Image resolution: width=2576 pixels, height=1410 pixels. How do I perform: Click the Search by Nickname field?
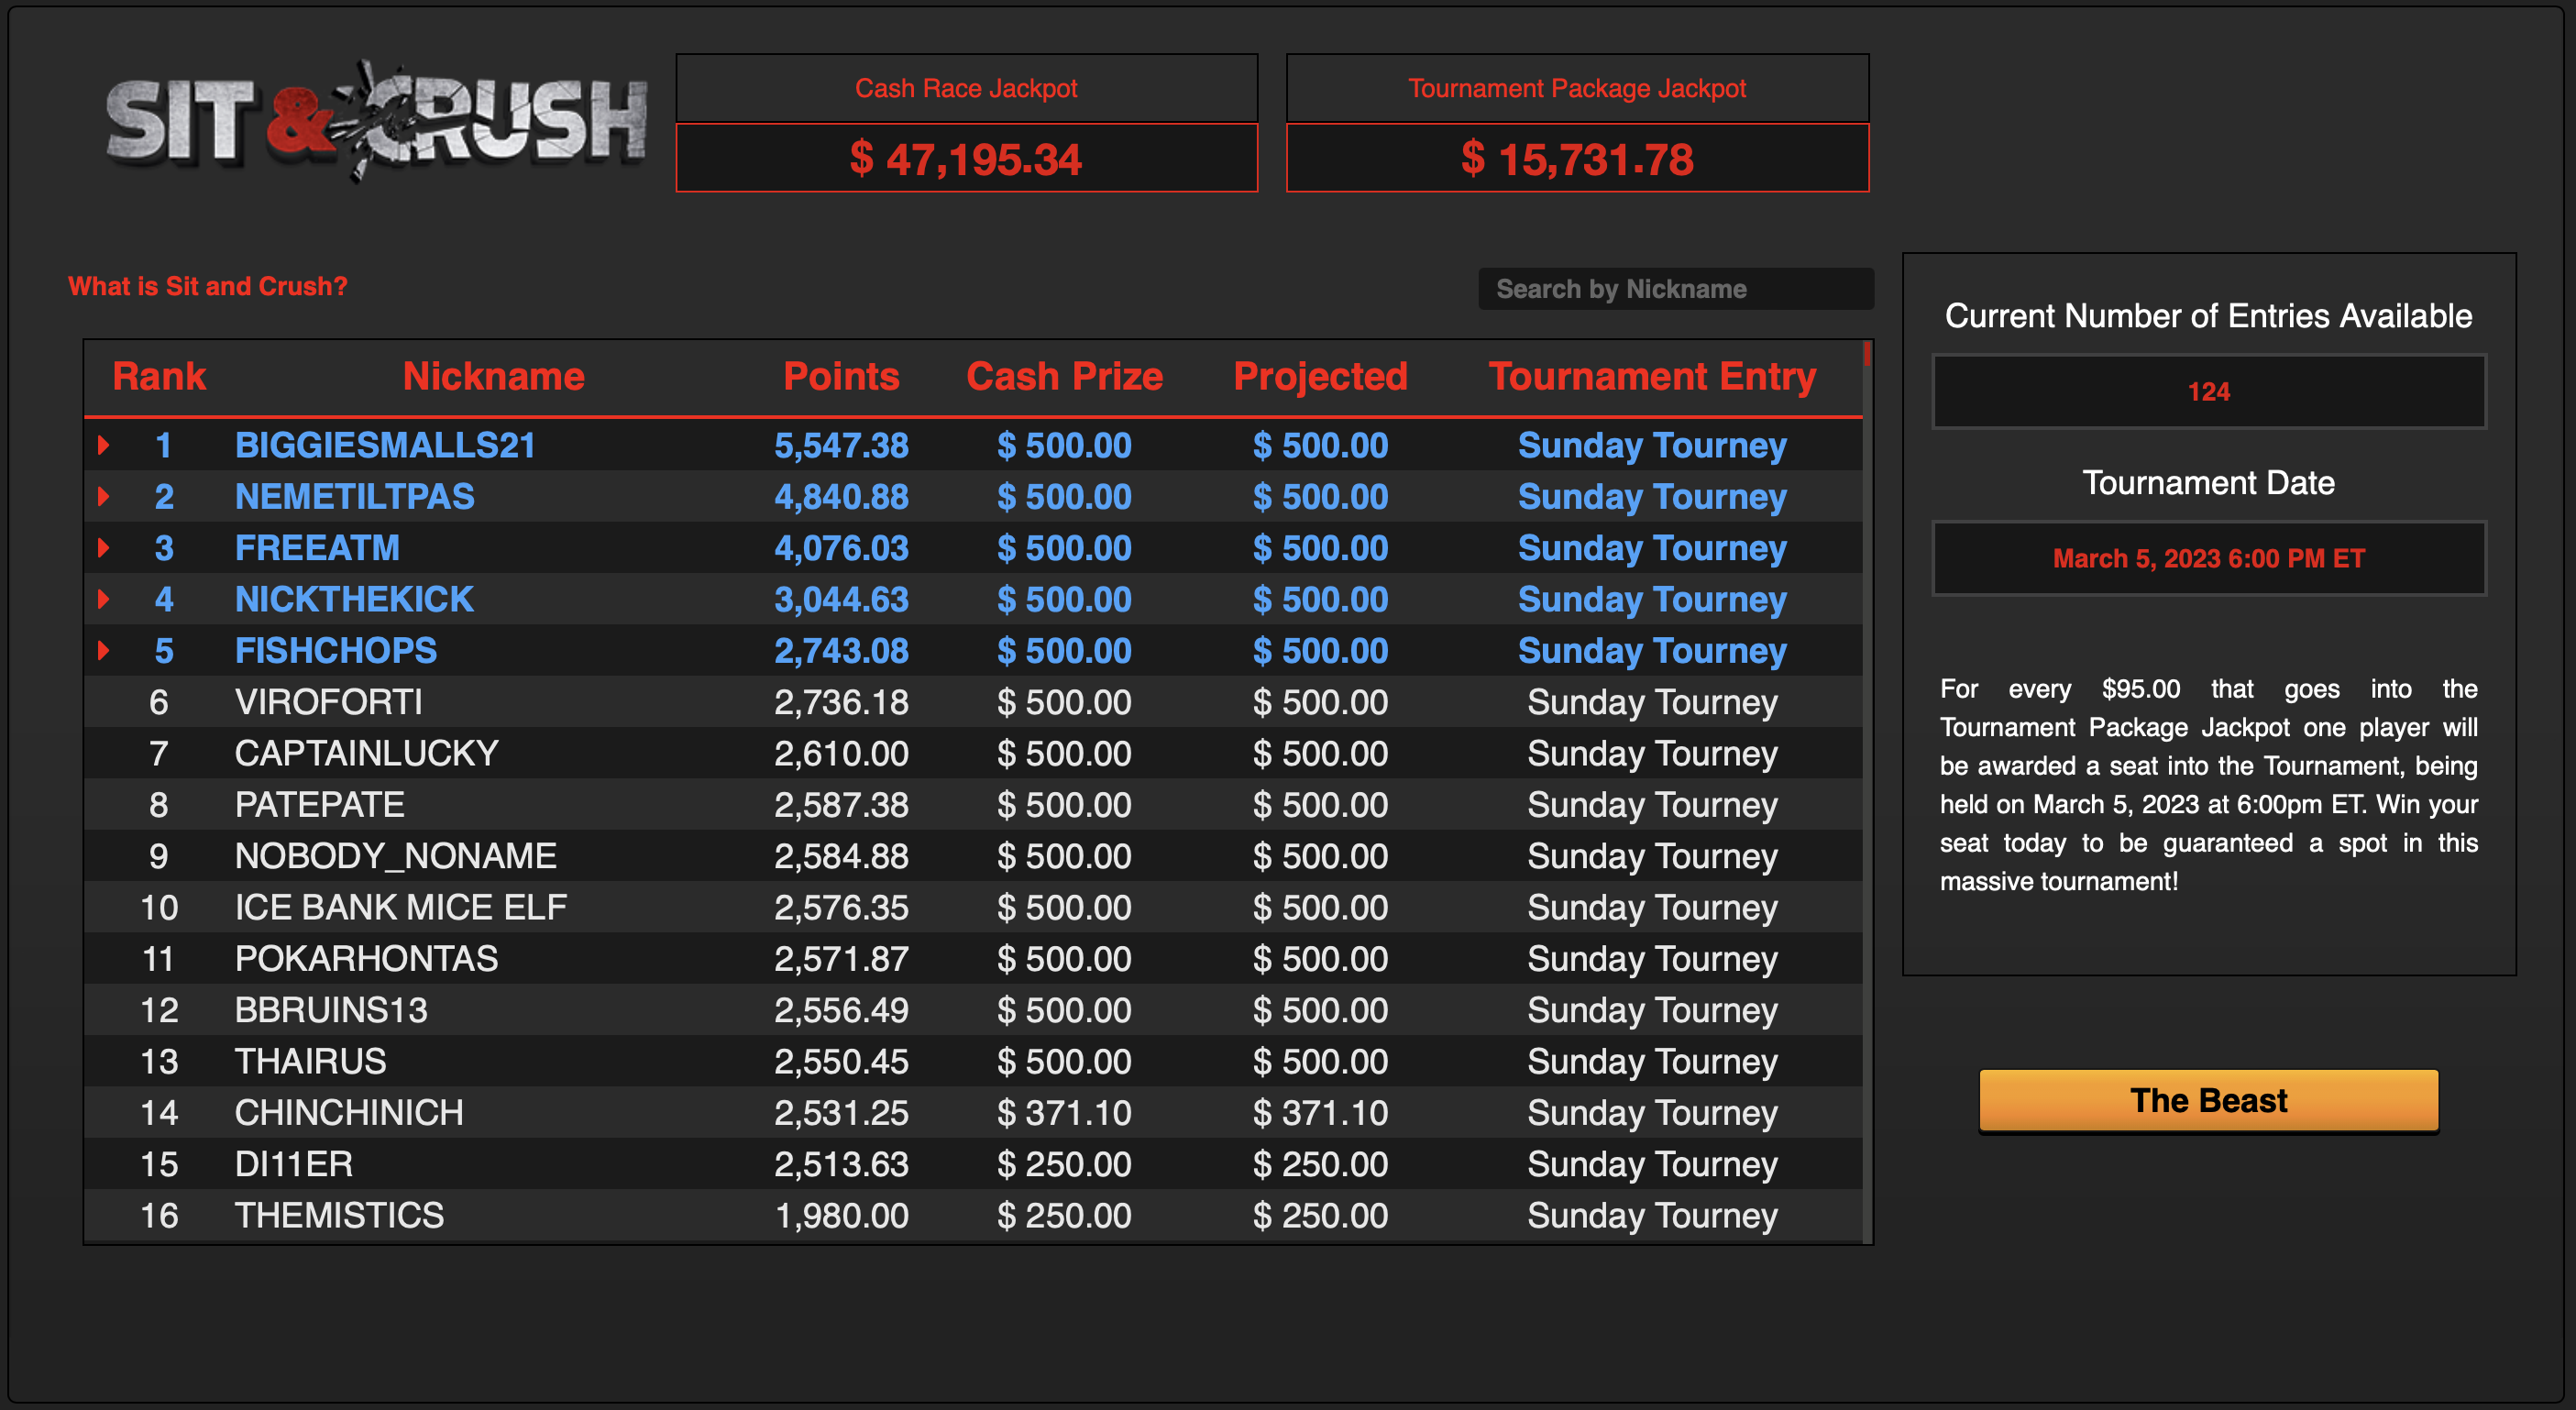tap(1676, 289)
